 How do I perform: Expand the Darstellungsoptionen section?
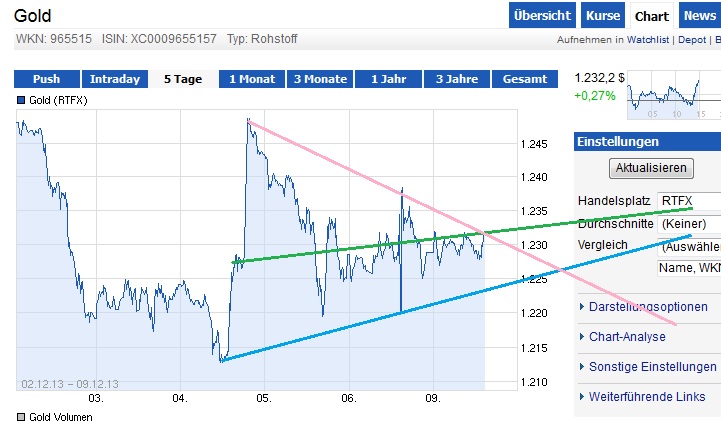646,307
